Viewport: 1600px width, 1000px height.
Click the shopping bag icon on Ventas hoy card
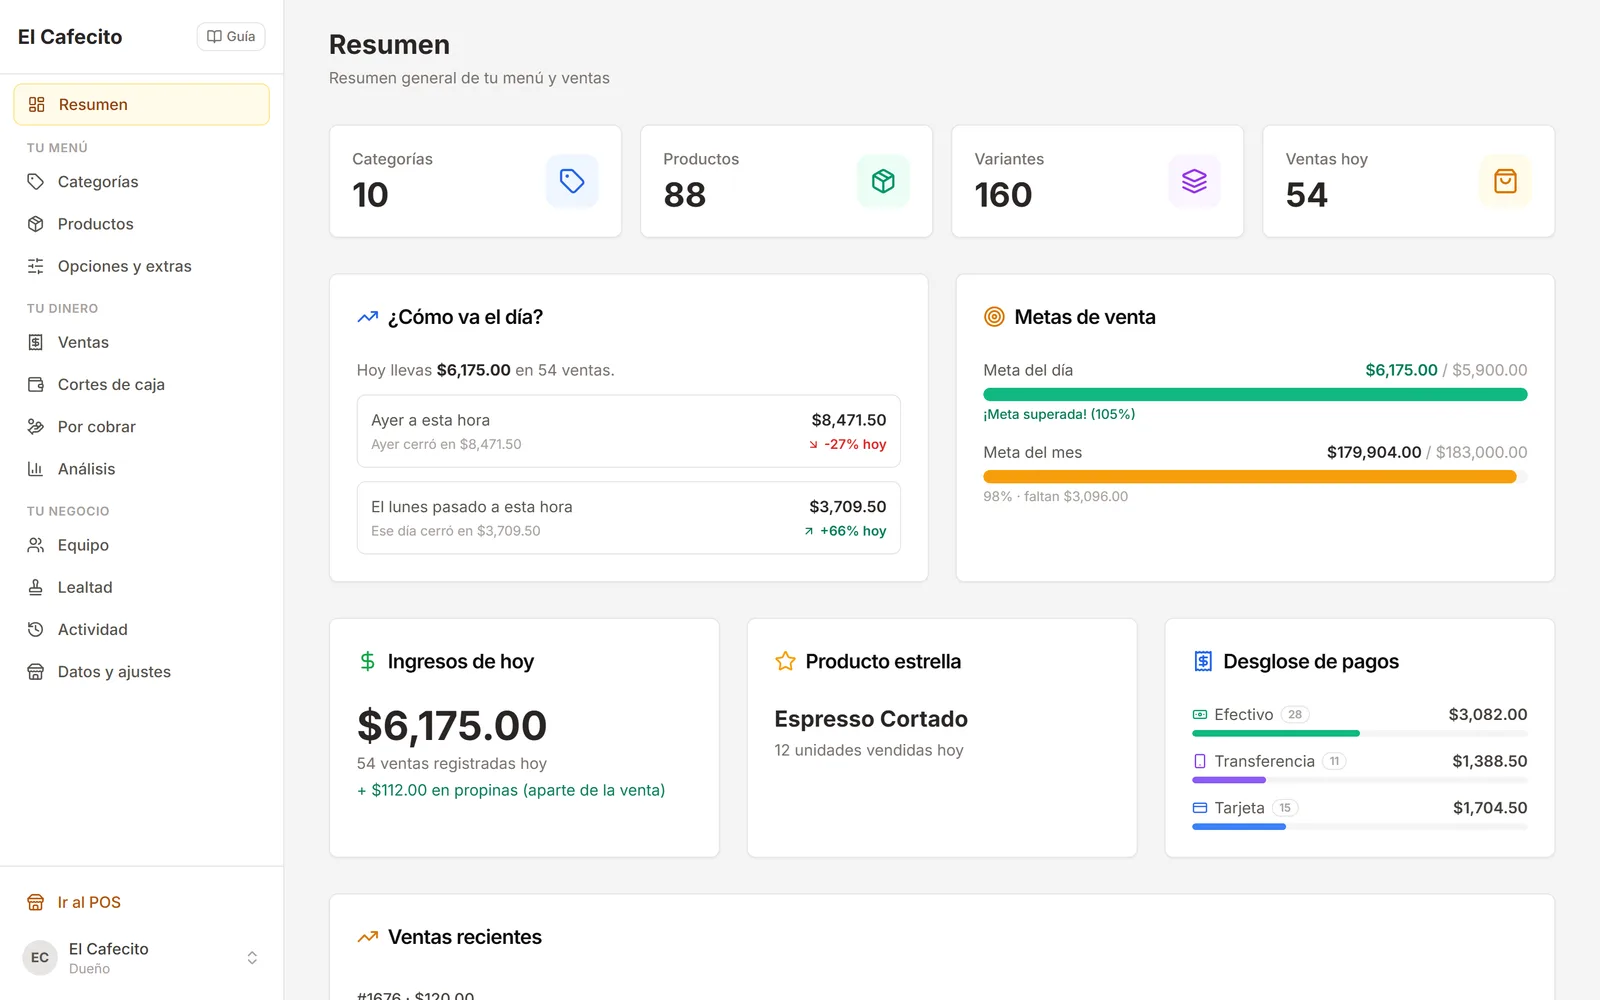pos(1505,181)
